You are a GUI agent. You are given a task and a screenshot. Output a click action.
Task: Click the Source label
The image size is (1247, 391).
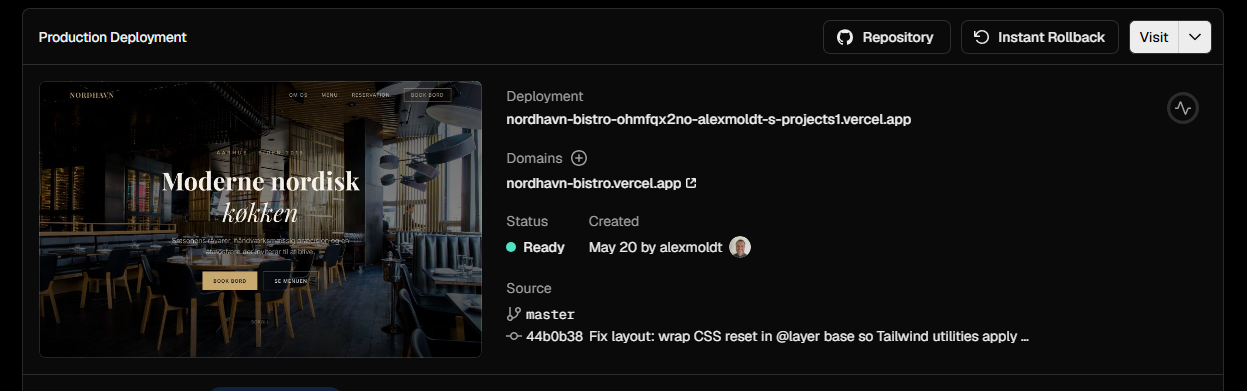coord(529,288)
